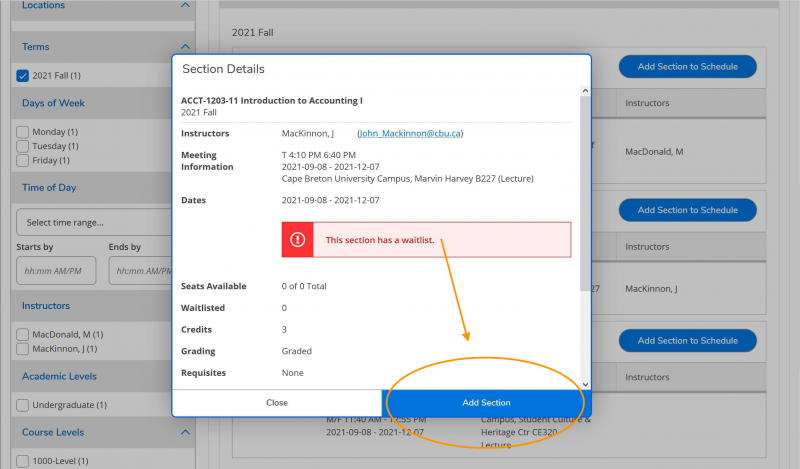Open John_Mackinnon@cbu.ca email link
The width and height of the screenshot is (800, 469).
410,133
